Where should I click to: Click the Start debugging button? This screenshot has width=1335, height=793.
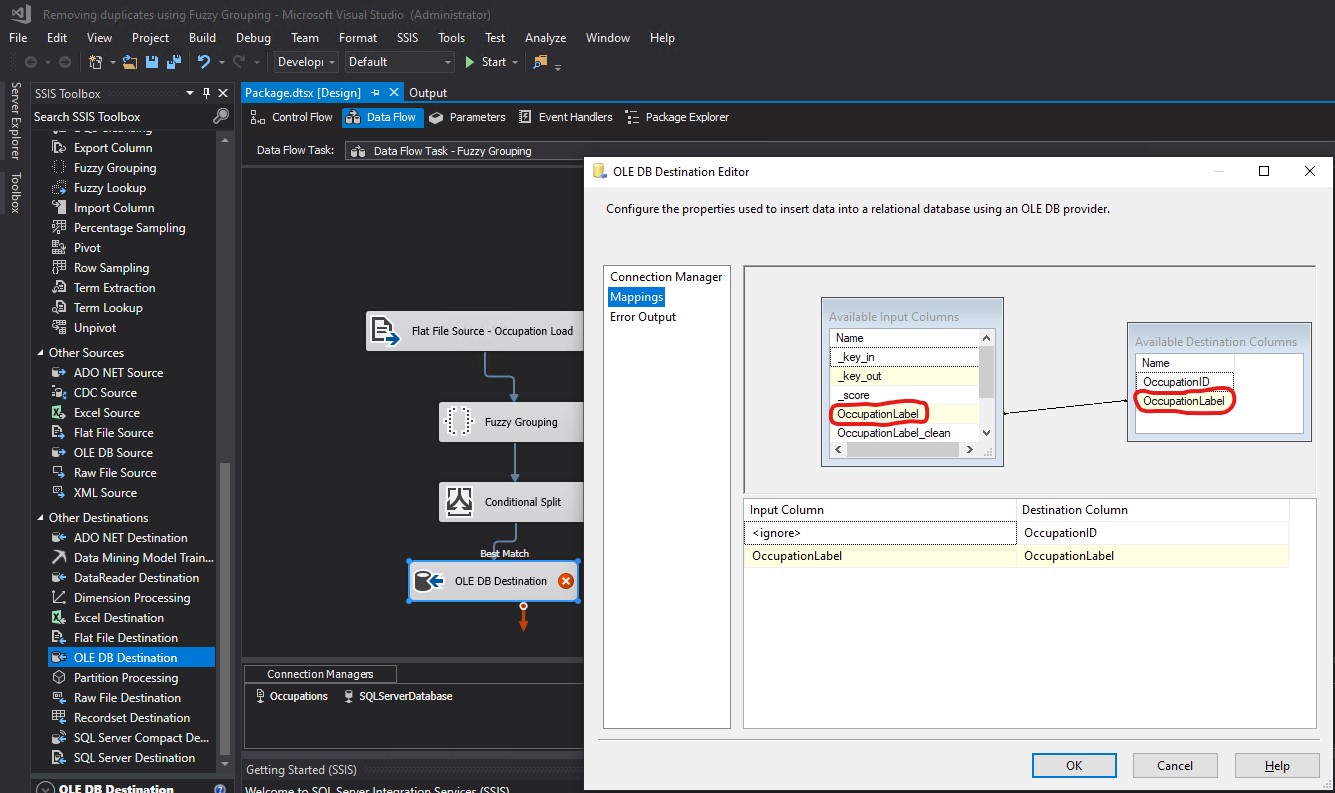click(486, 62)
